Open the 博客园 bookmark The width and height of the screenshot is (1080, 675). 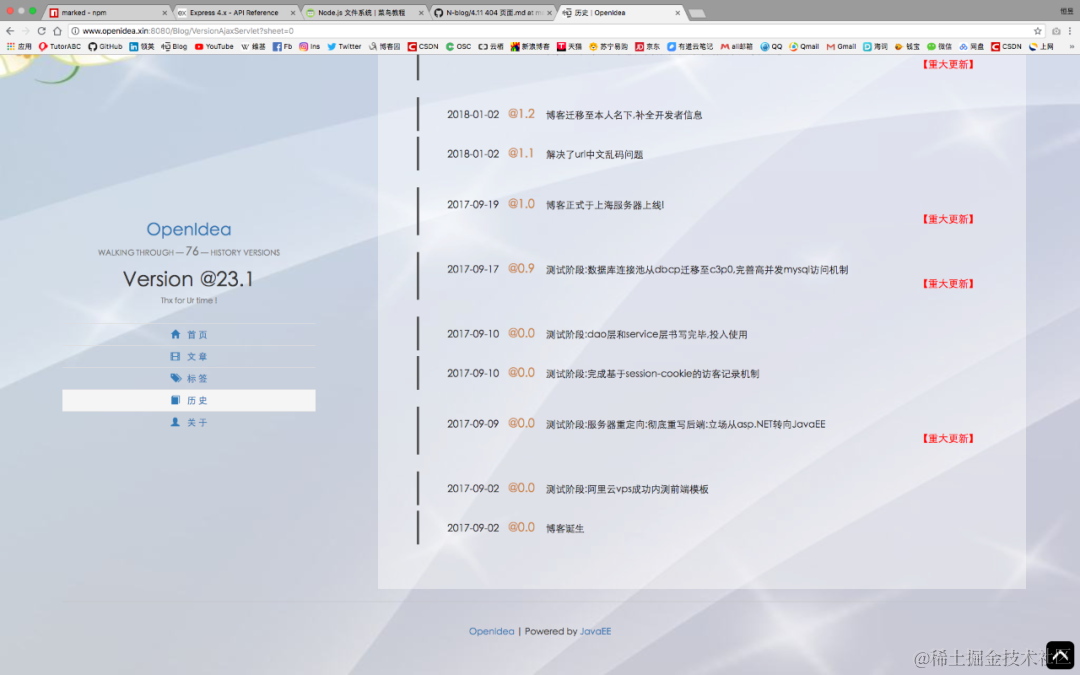[384, 47]
